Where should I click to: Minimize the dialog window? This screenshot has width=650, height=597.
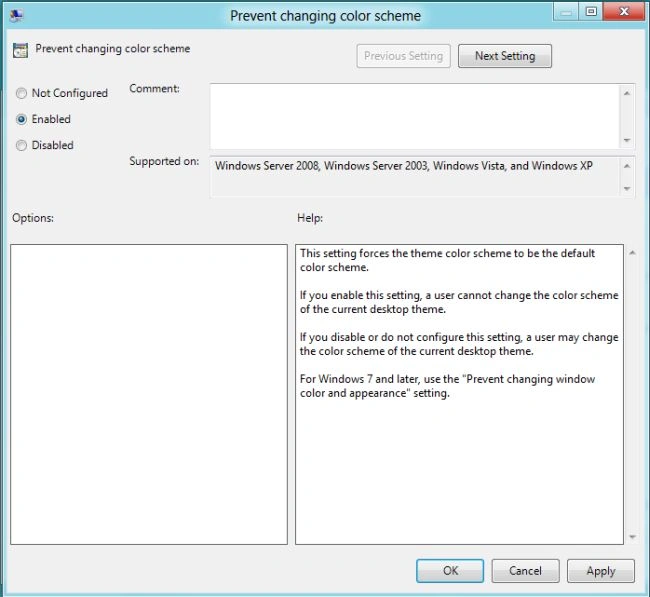coord(565,12)
